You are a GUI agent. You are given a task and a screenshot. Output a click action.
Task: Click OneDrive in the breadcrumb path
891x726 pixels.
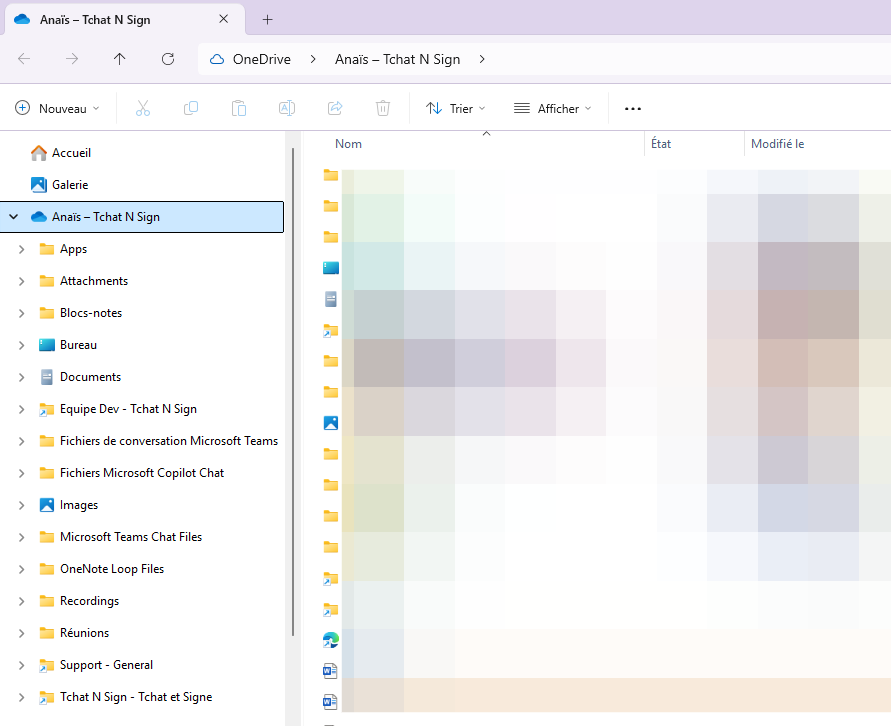(x=261, y=59)
